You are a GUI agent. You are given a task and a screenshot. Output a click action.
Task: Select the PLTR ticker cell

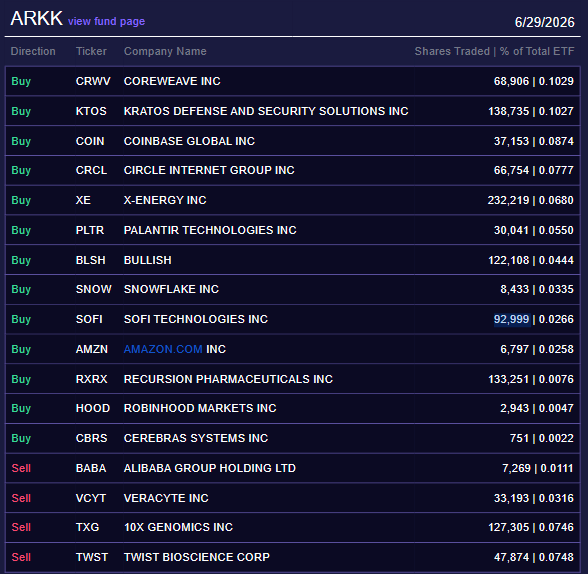[90, 230]
